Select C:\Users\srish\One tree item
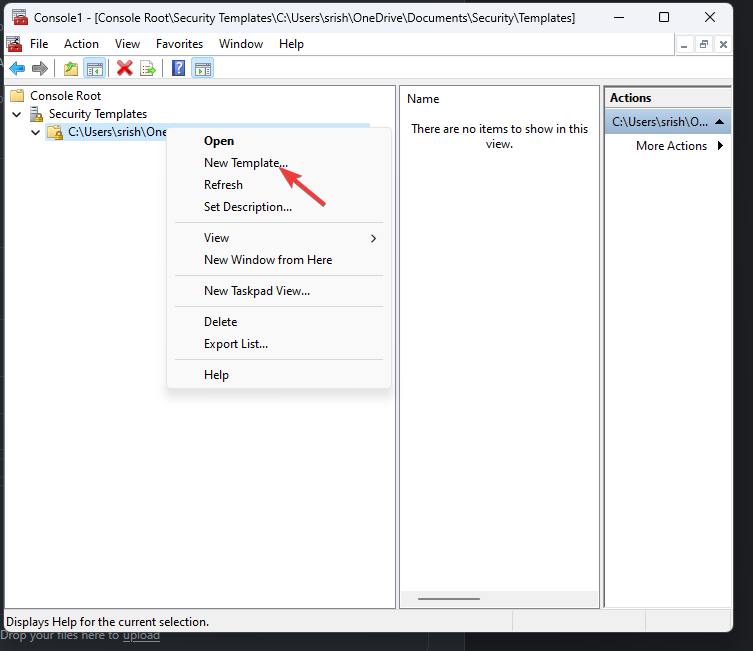The height and width of the screenshot is (651, 753). [117, 132]
